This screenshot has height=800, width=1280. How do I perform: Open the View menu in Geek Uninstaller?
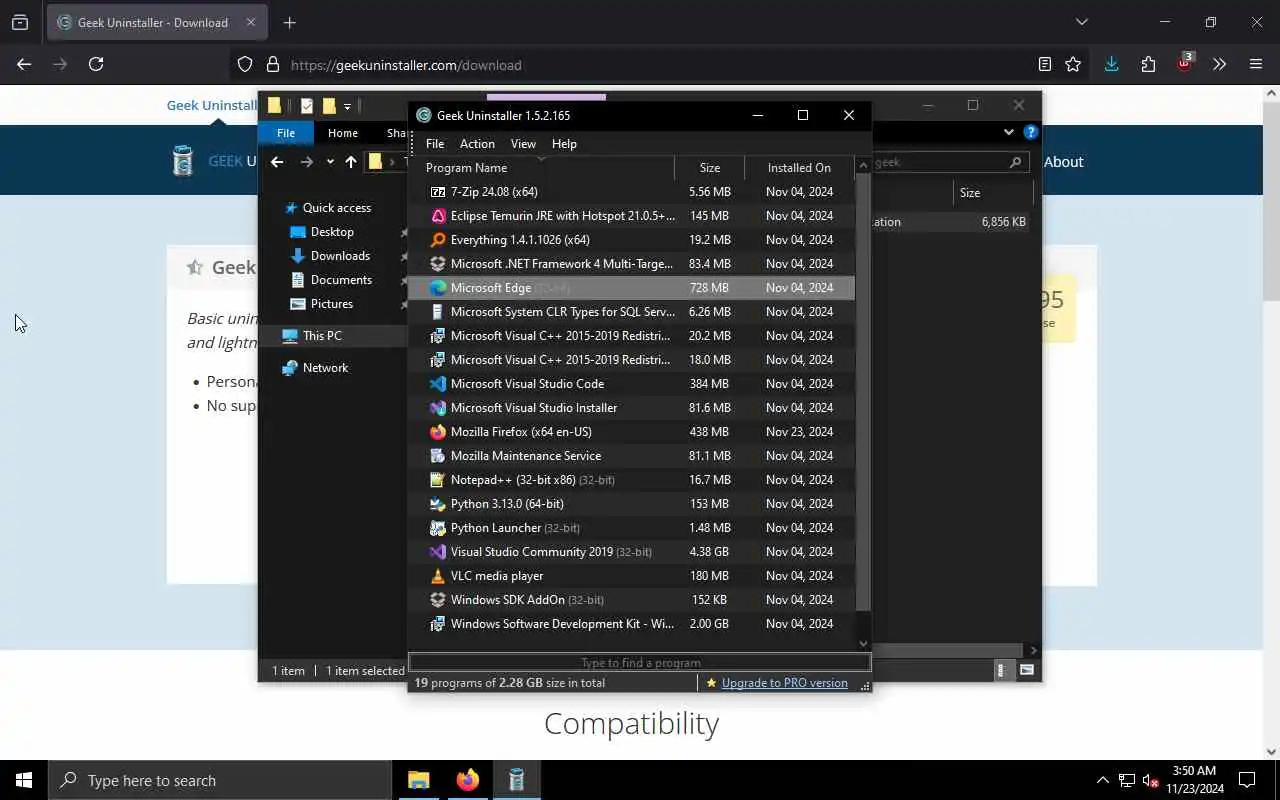coord(523,143)
